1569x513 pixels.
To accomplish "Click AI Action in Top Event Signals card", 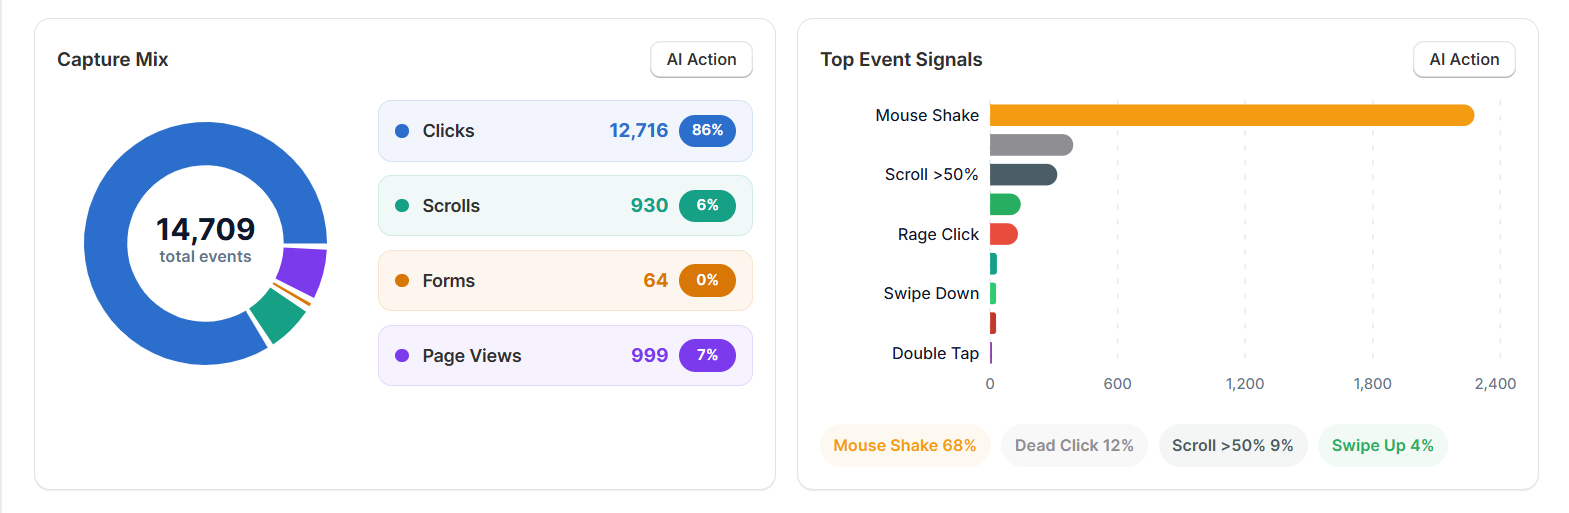I will (1463, 60).
